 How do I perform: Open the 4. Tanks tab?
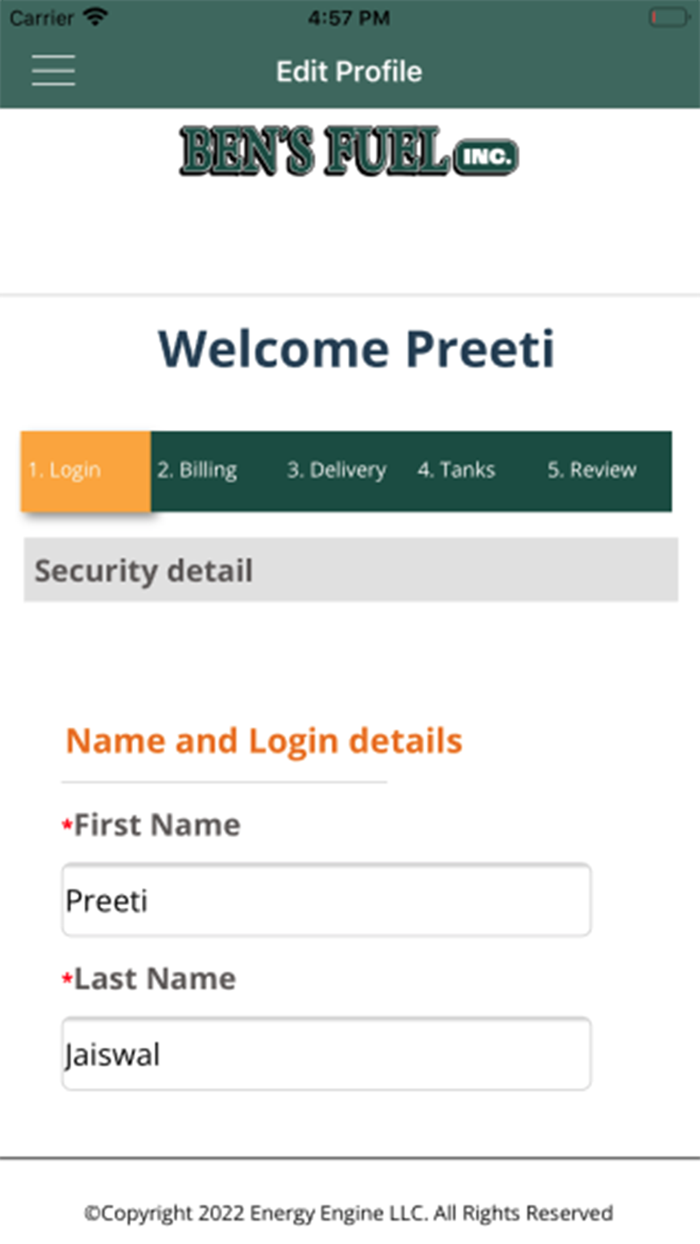coord(456,470)
